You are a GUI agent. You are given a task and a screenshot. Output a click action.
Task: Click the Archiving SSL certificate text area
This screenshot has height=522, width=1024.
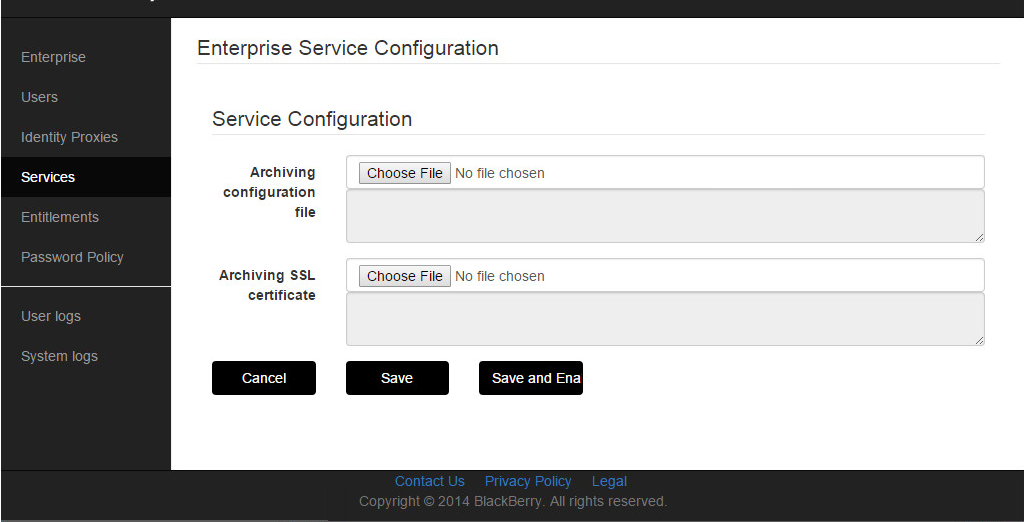664,319
